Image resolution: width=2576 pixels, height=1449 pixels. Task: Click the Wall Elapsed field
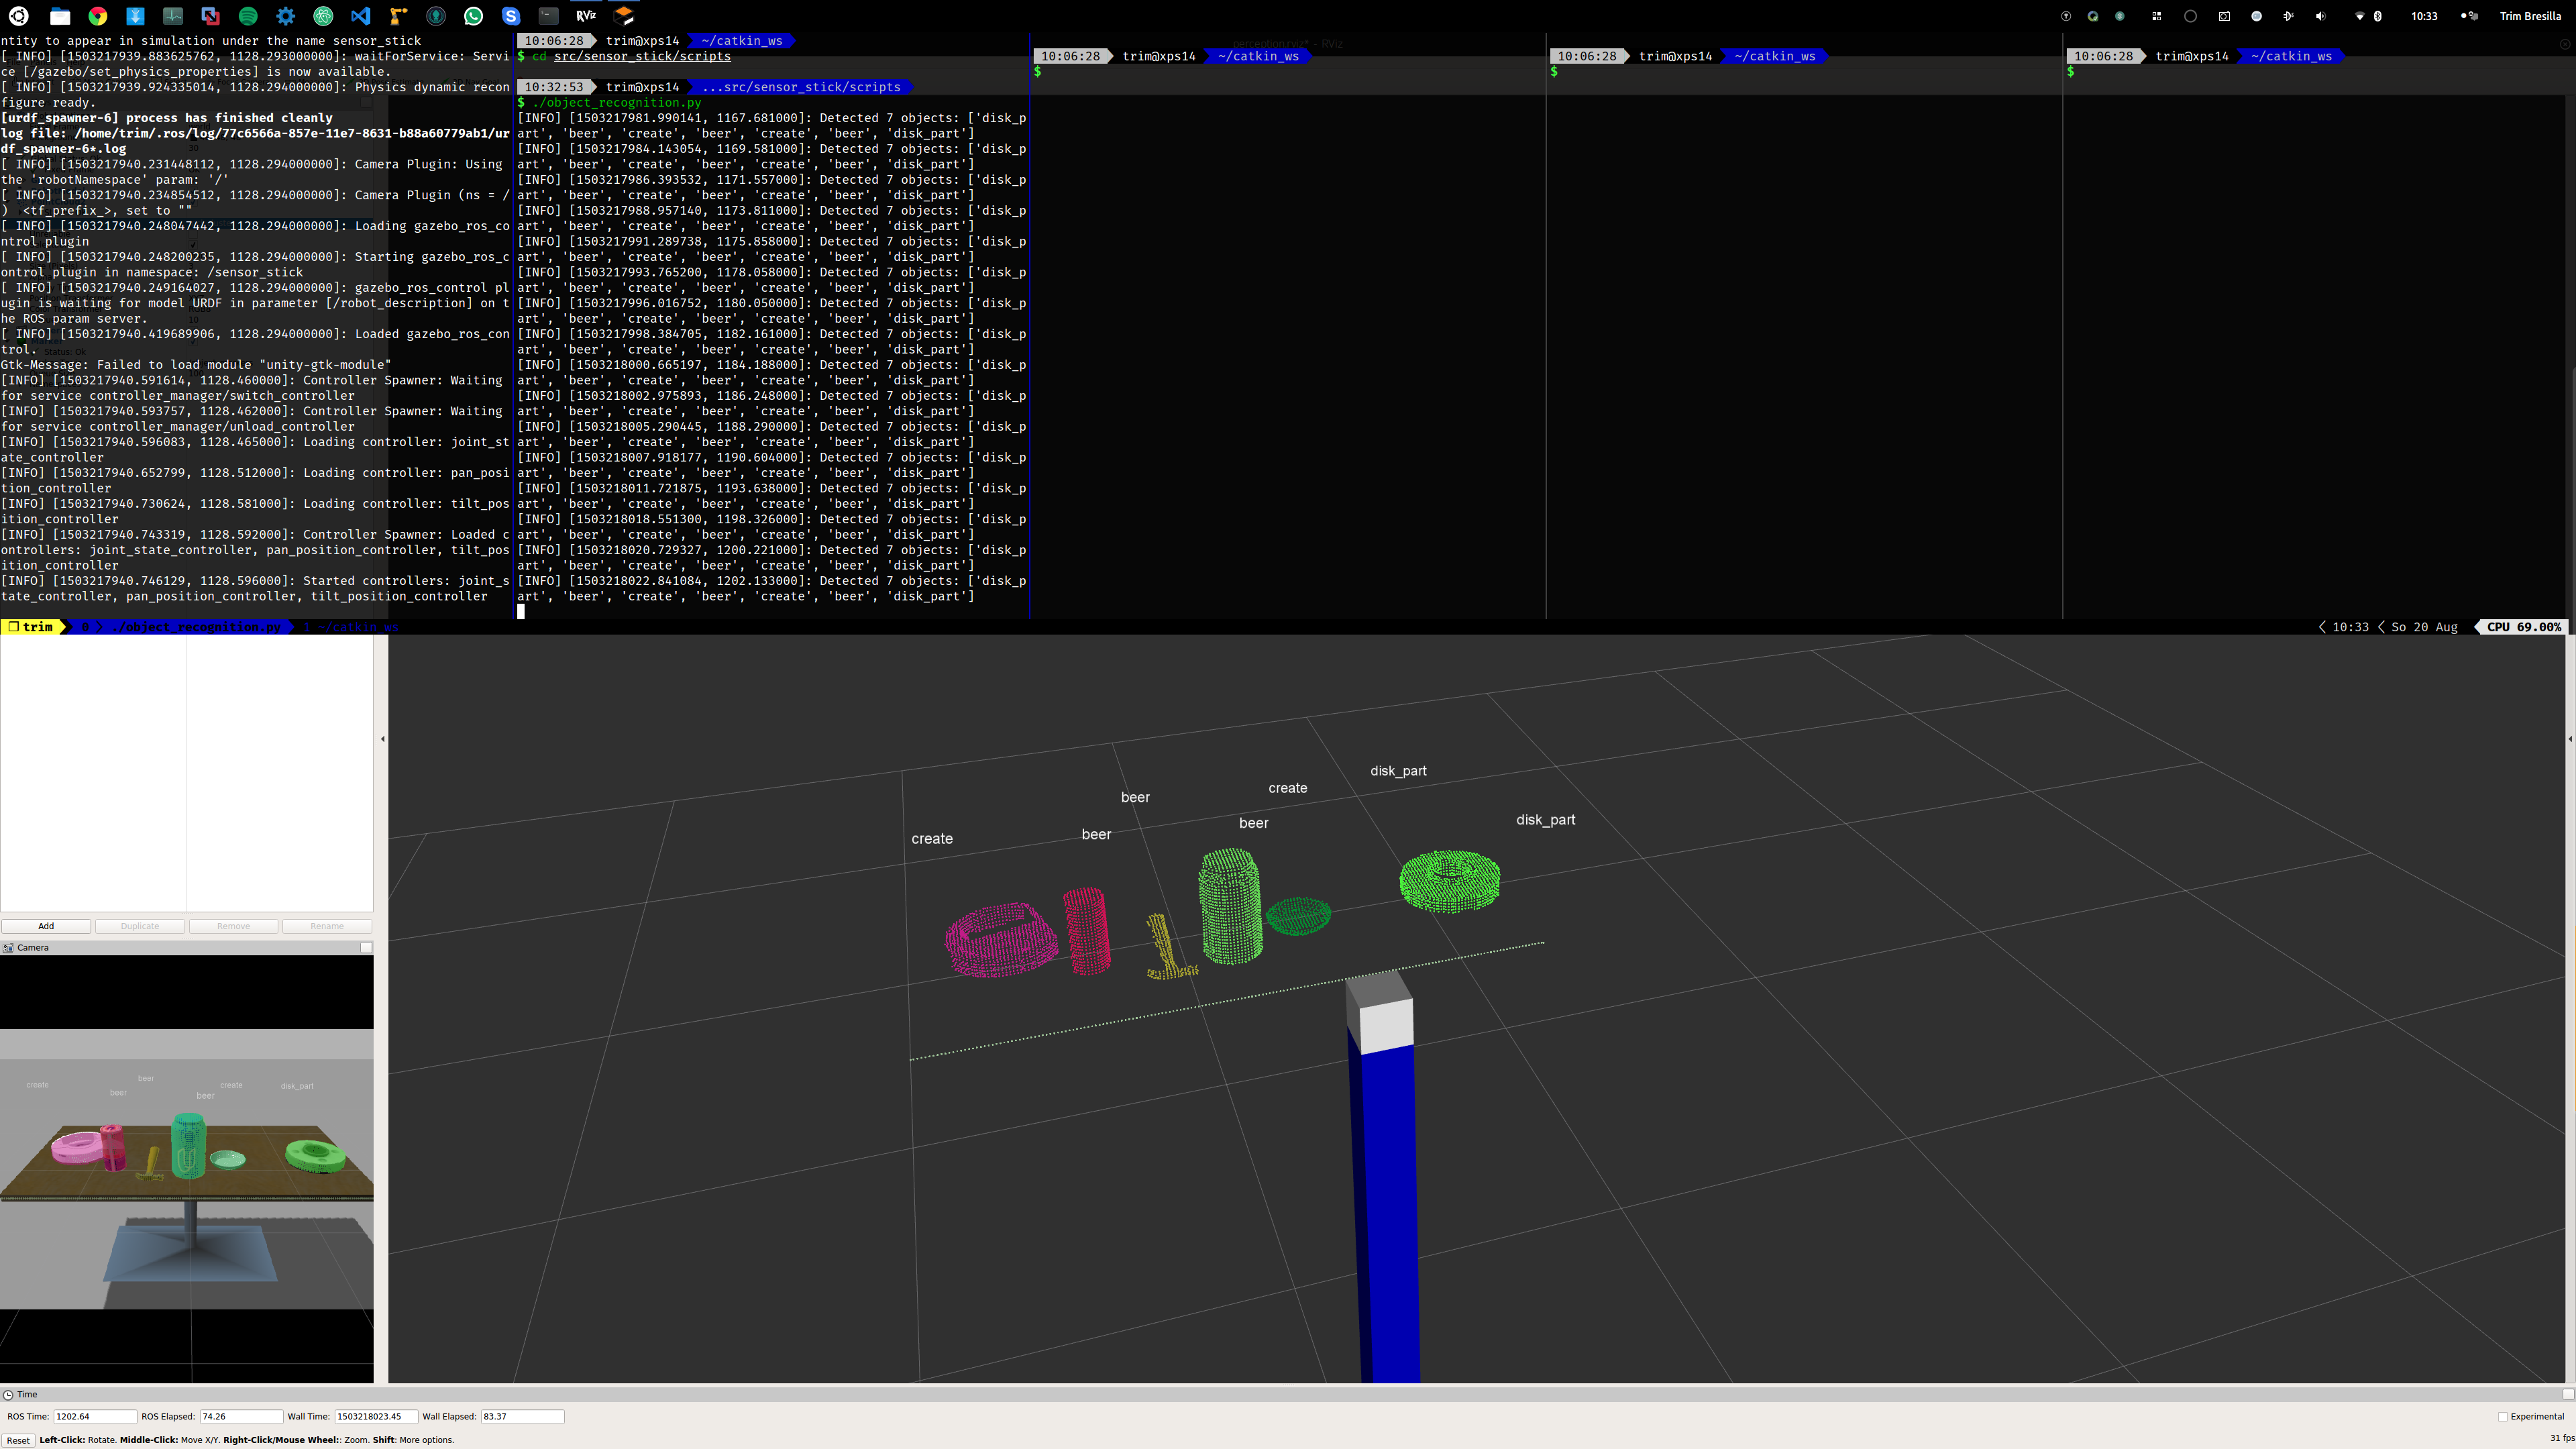tap(522, 1416)
